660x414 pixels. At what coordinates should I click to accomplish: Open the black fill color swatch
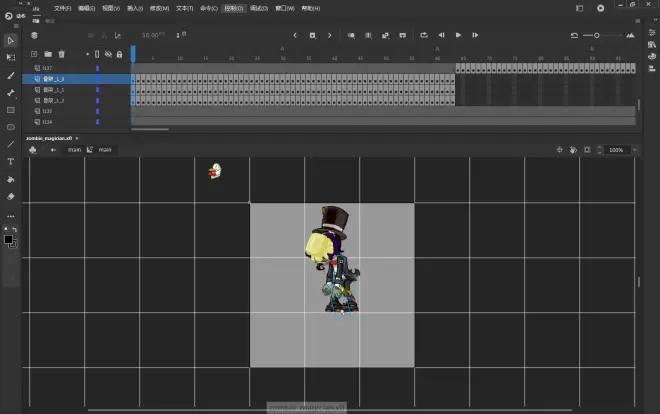click(8, 239)
